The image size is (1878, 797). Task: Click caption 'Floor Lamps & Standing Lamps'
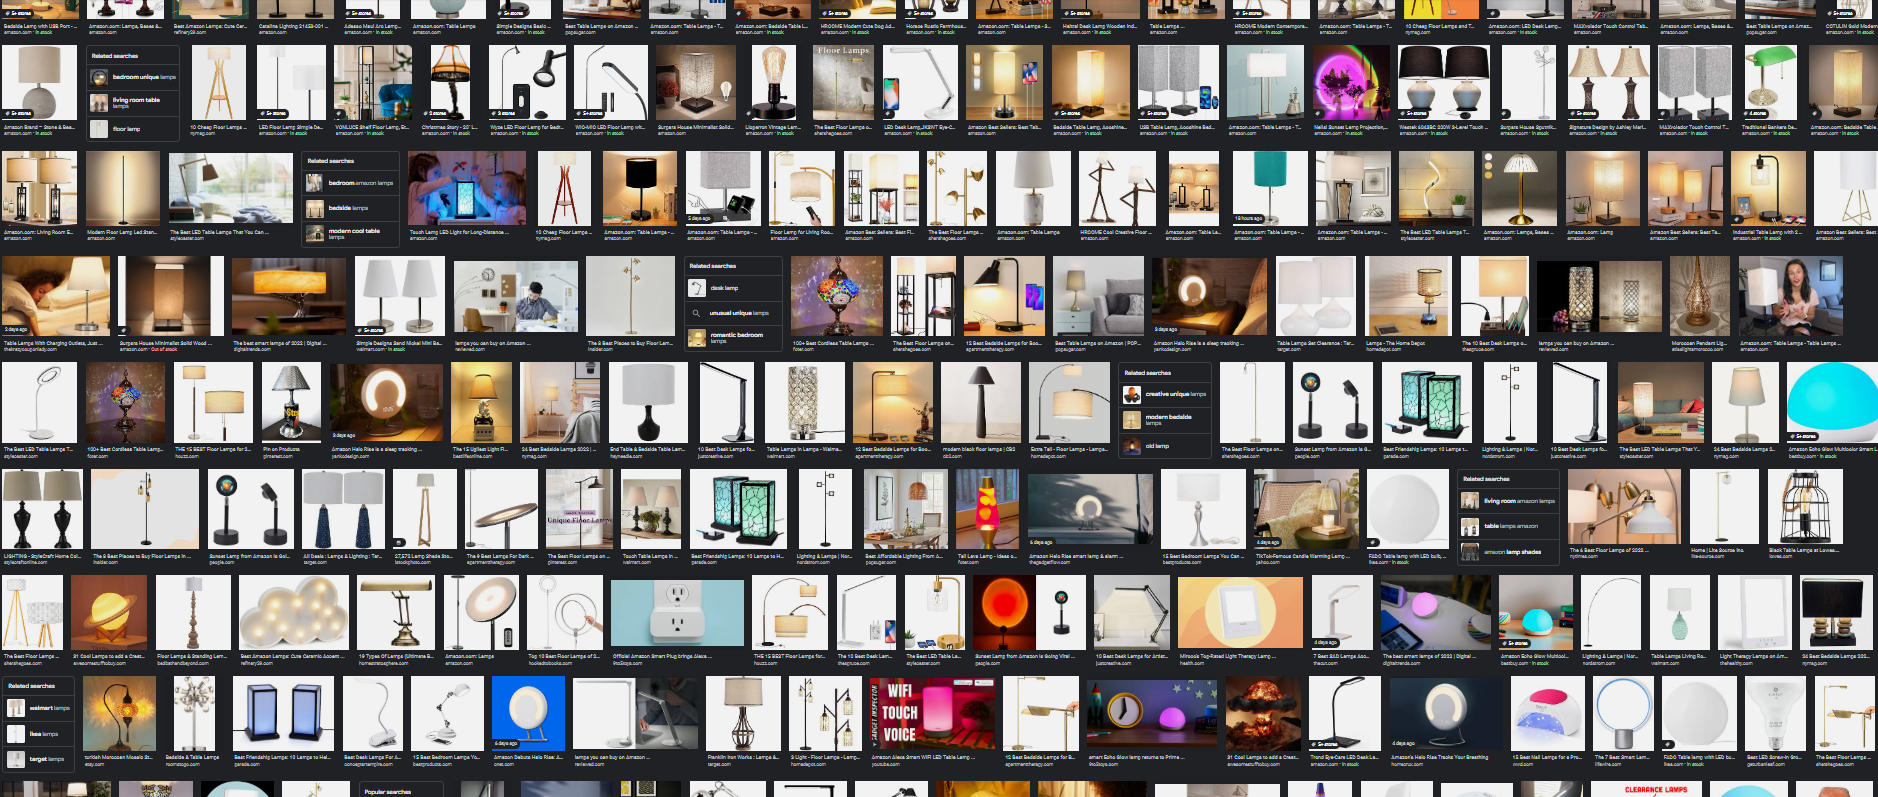(x=192, y=656)
